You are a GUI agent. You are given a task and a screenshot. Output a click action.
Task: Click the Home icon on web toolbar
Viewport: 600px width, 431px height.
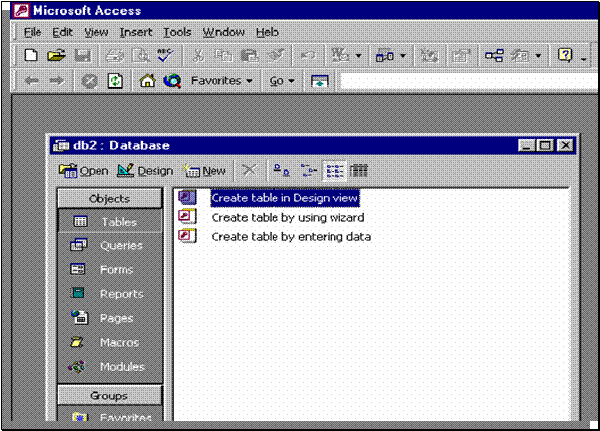[x=148, y=81]
